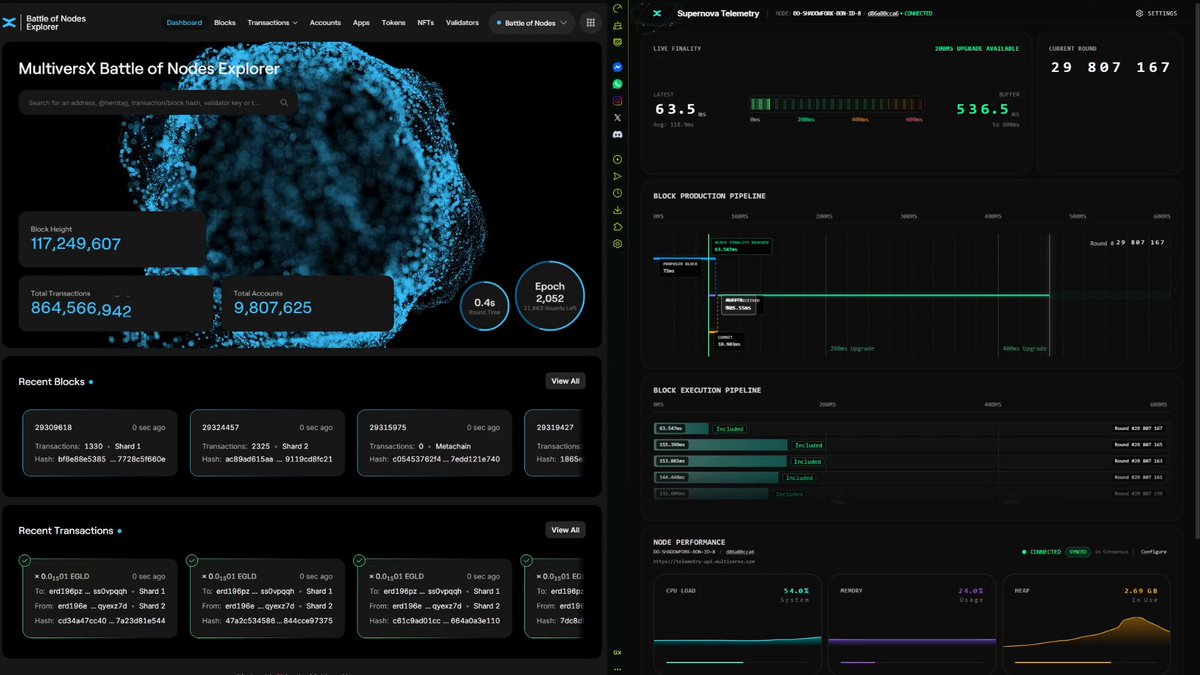The height and width of the screenshot is (675, 1200).
Task: Open the Apps page
Action: [361, 22]
